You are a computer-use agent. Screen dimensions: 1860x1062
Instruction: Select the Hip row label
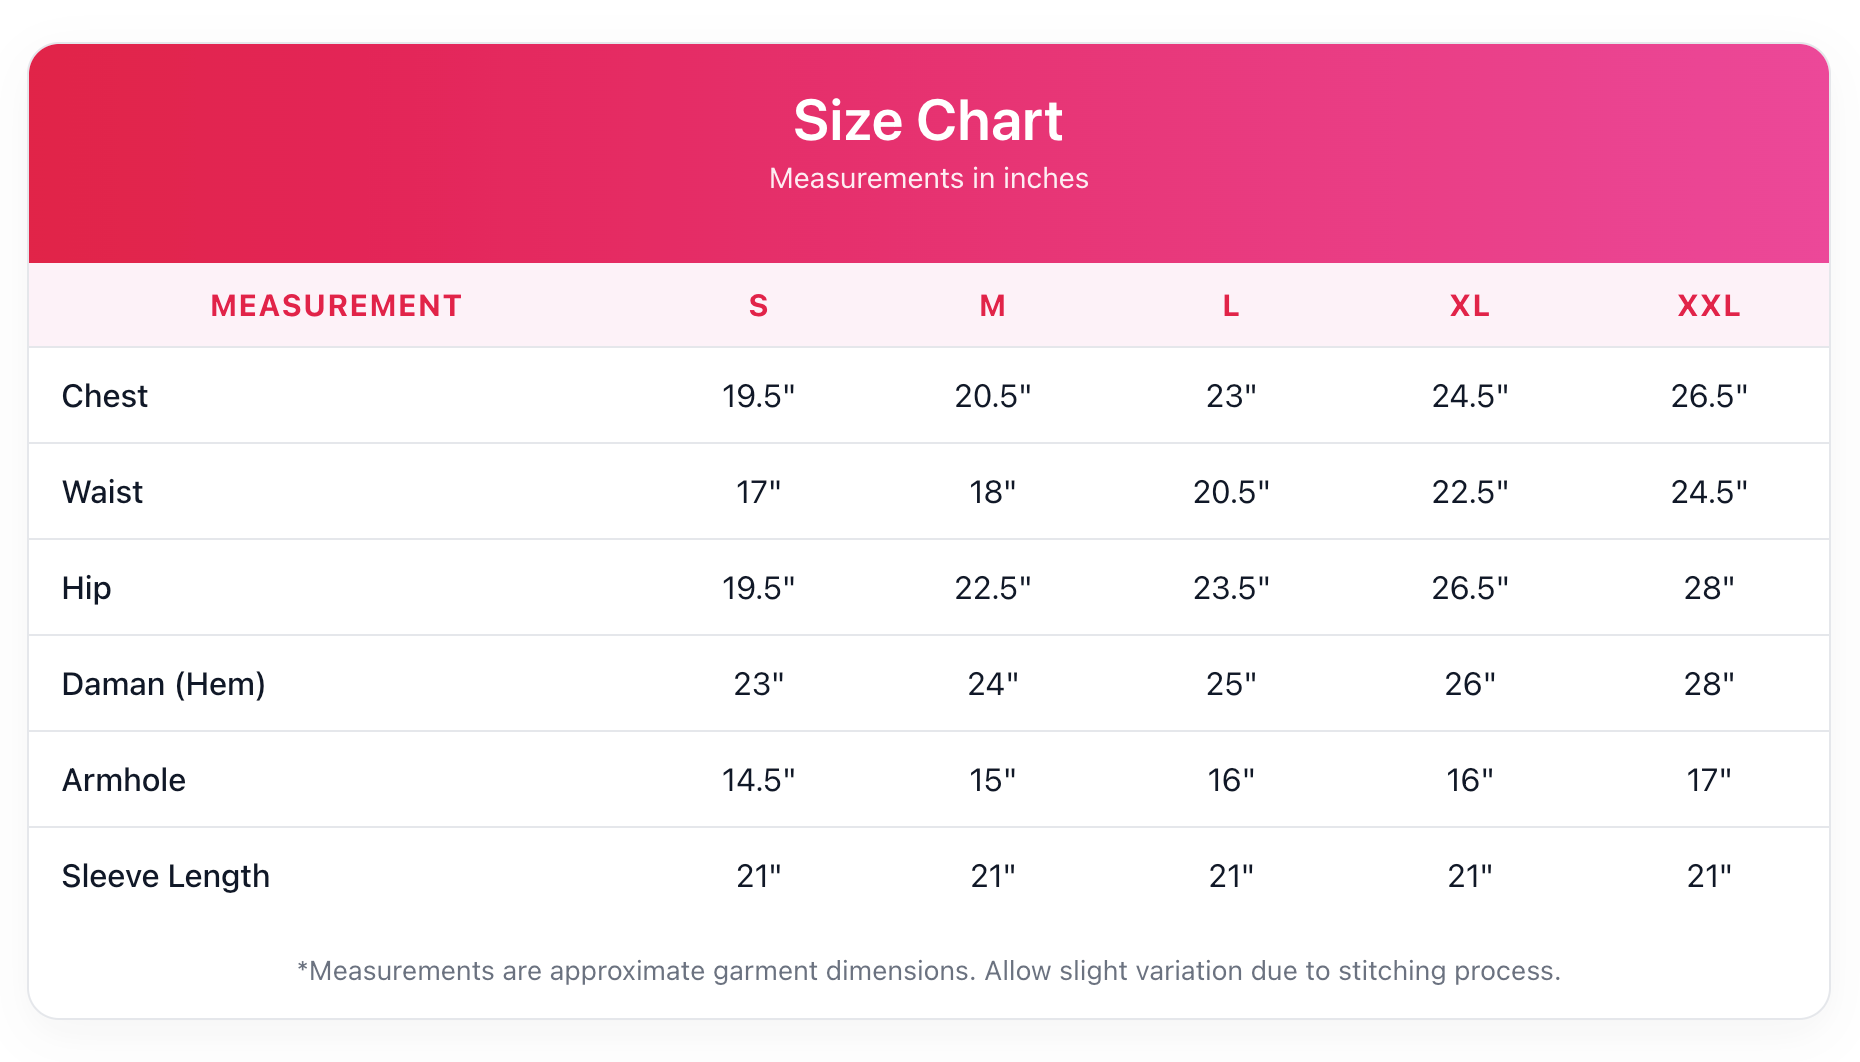(x=87, y=588)
